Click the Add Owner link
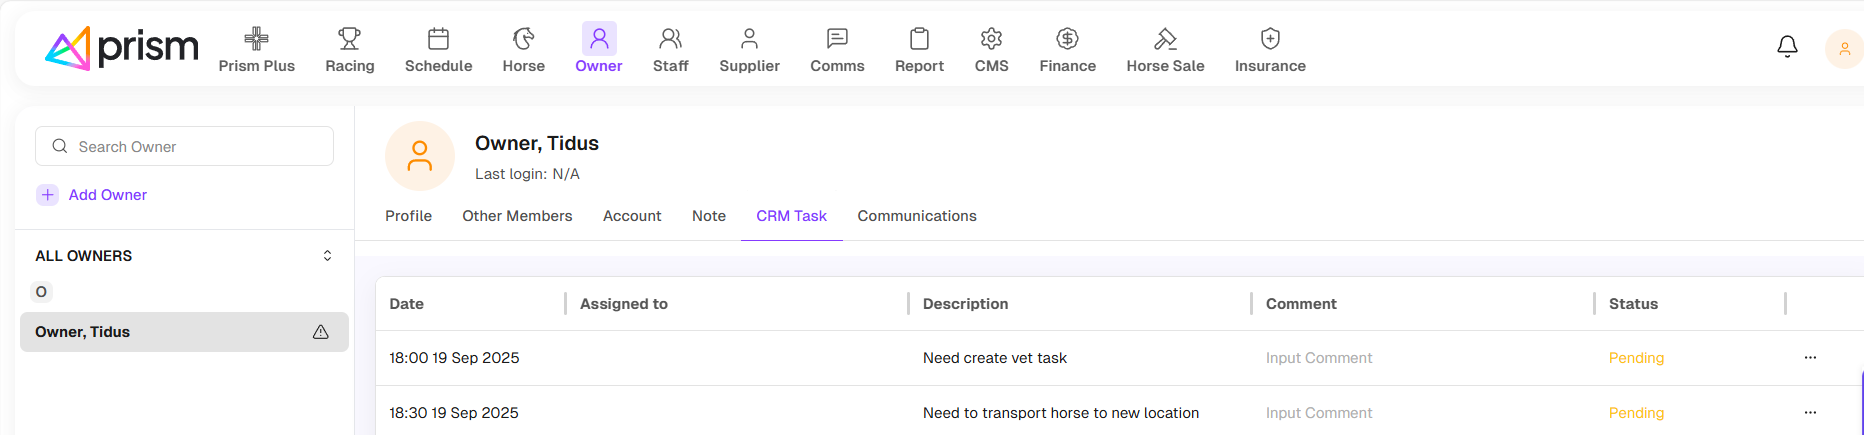This screenshot has height=435, width=1864. (107, 195)
